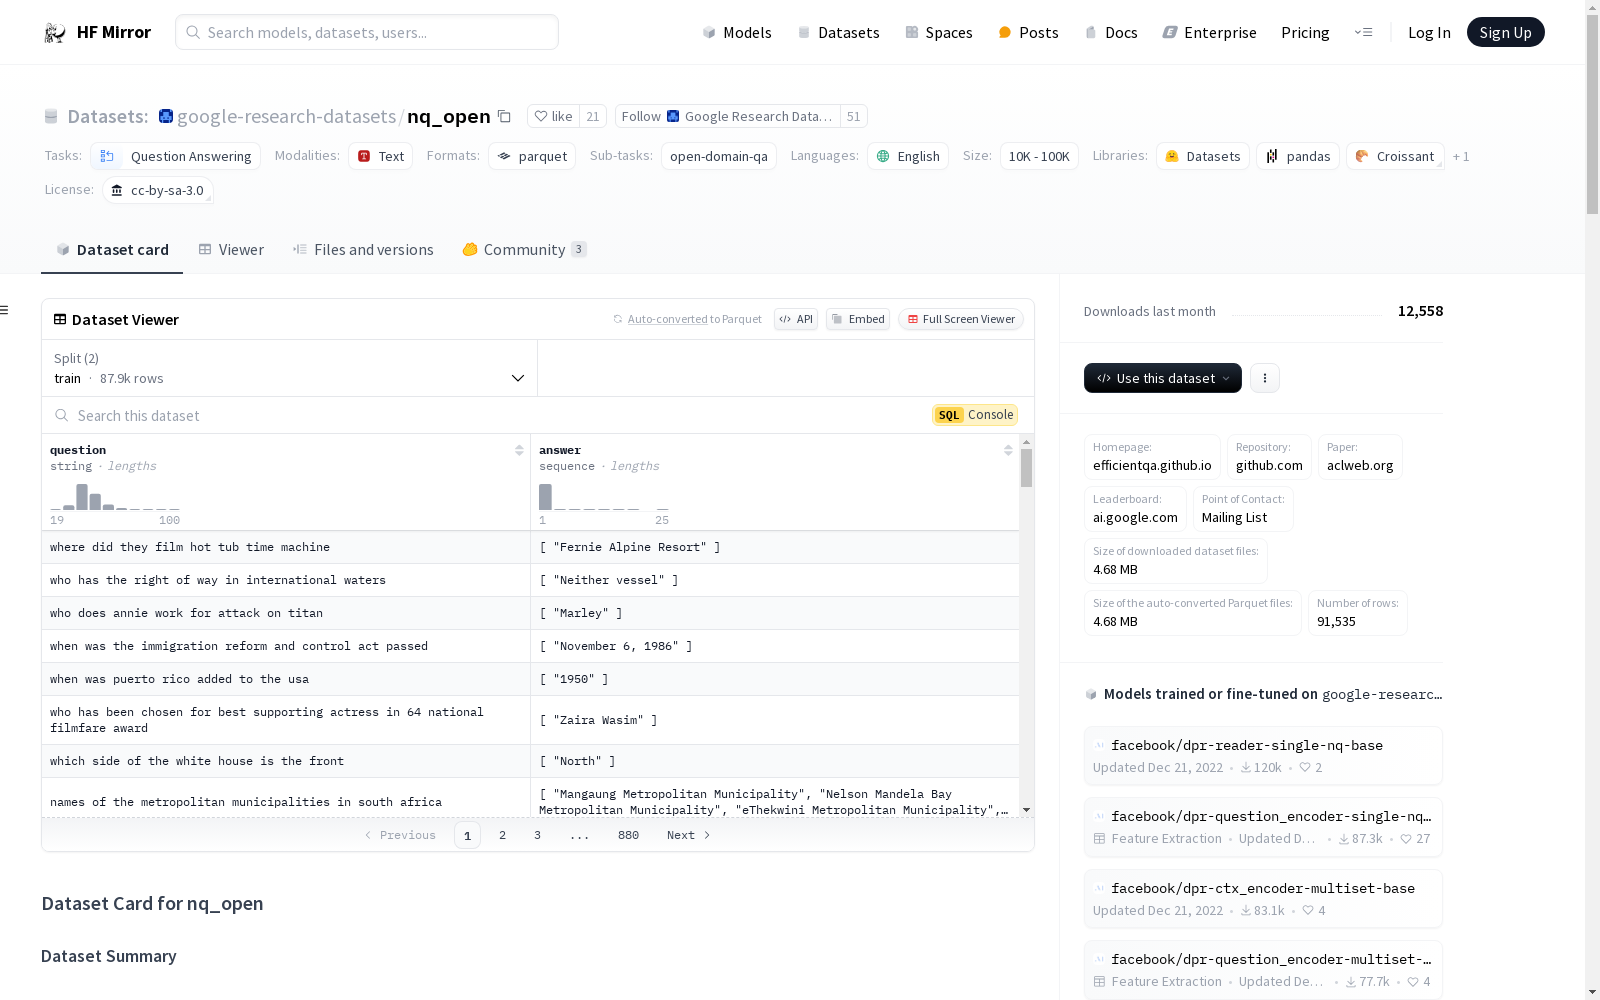The width and height of the screenshot is (1600, 1000).
Task: Select the "Neither vessel" answer cell
Action: pyautogui.click(x=775, y=580)
